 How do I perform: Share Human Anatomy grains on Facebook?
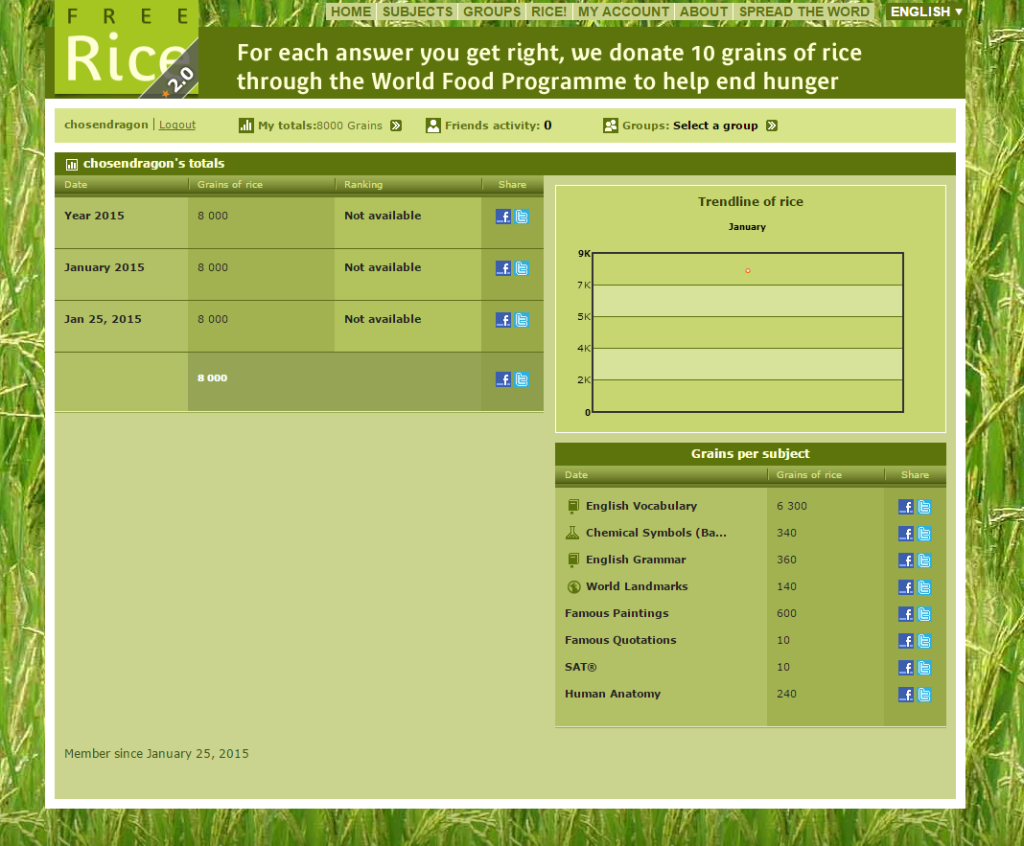click(906, 694)
